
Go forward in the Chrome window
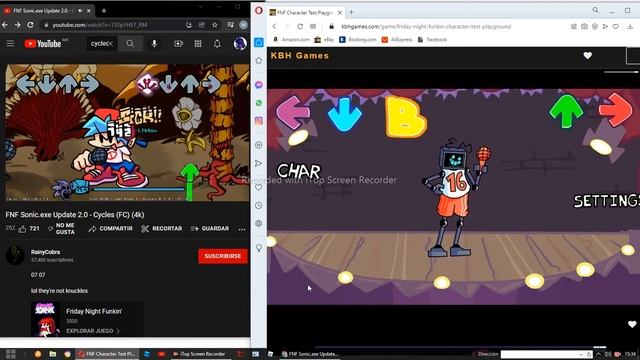pyautogui.click(x=17, y=25)
